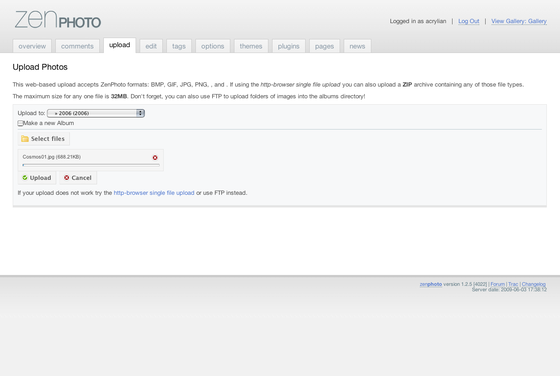This screenshot has width=560, height=376.
Task: Open the comments tab
Action: [x=77, y=46]
